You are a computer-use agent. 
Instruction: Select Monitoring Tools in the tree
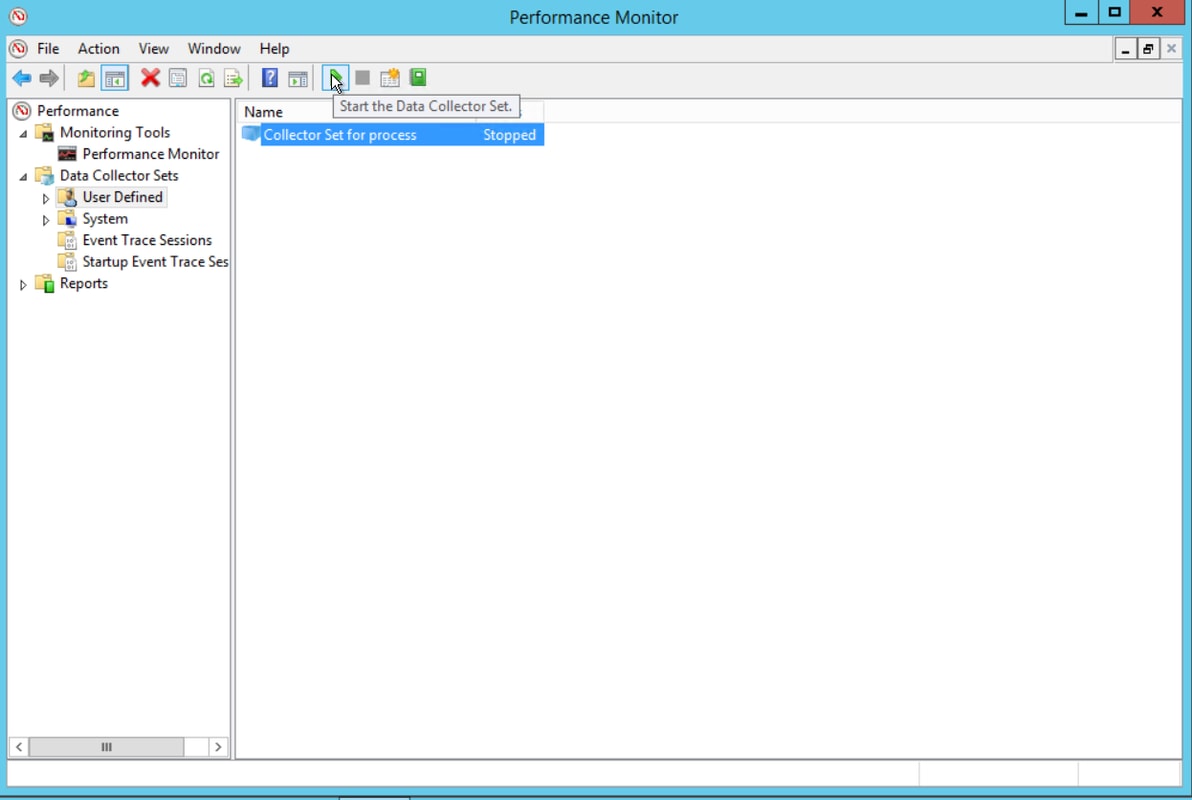tap(115, 132)
